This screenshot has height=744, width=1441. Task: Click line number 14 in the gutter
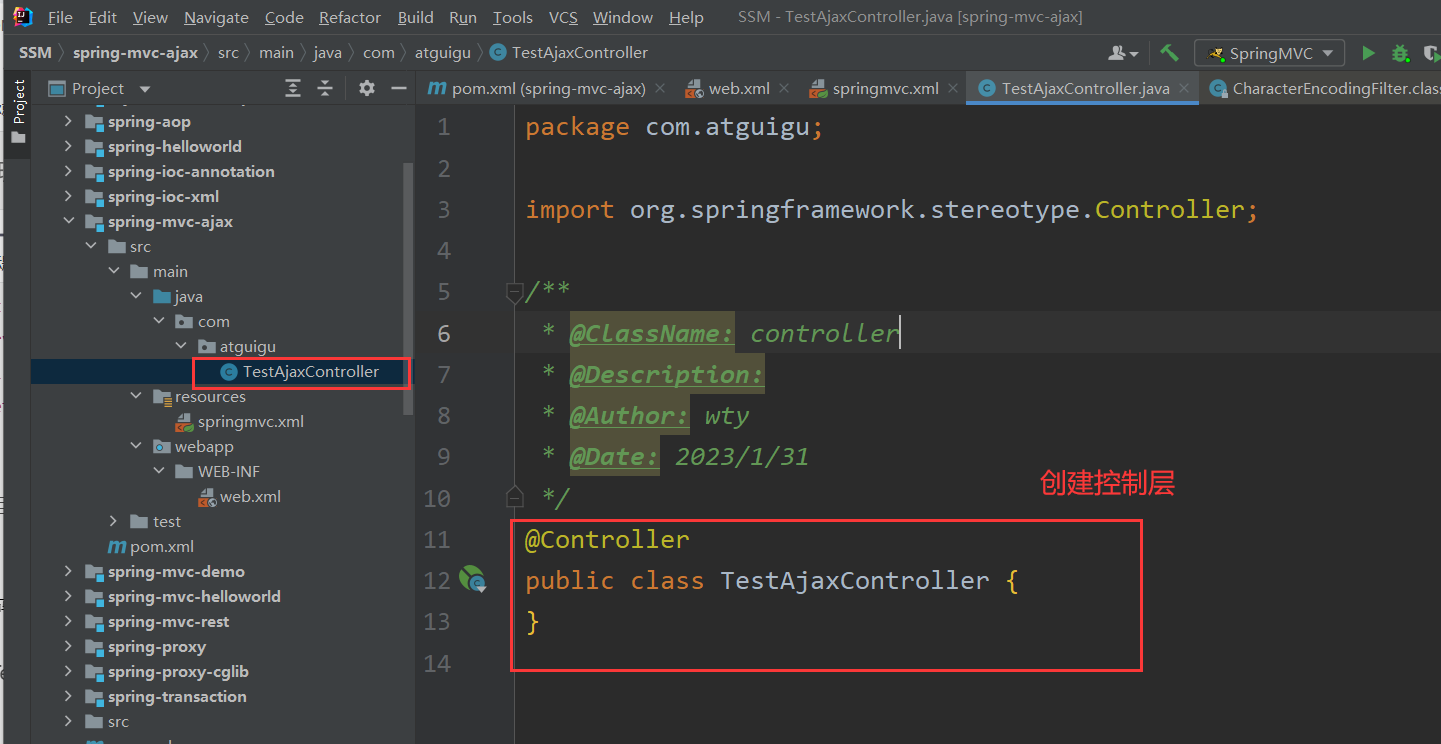436,663
